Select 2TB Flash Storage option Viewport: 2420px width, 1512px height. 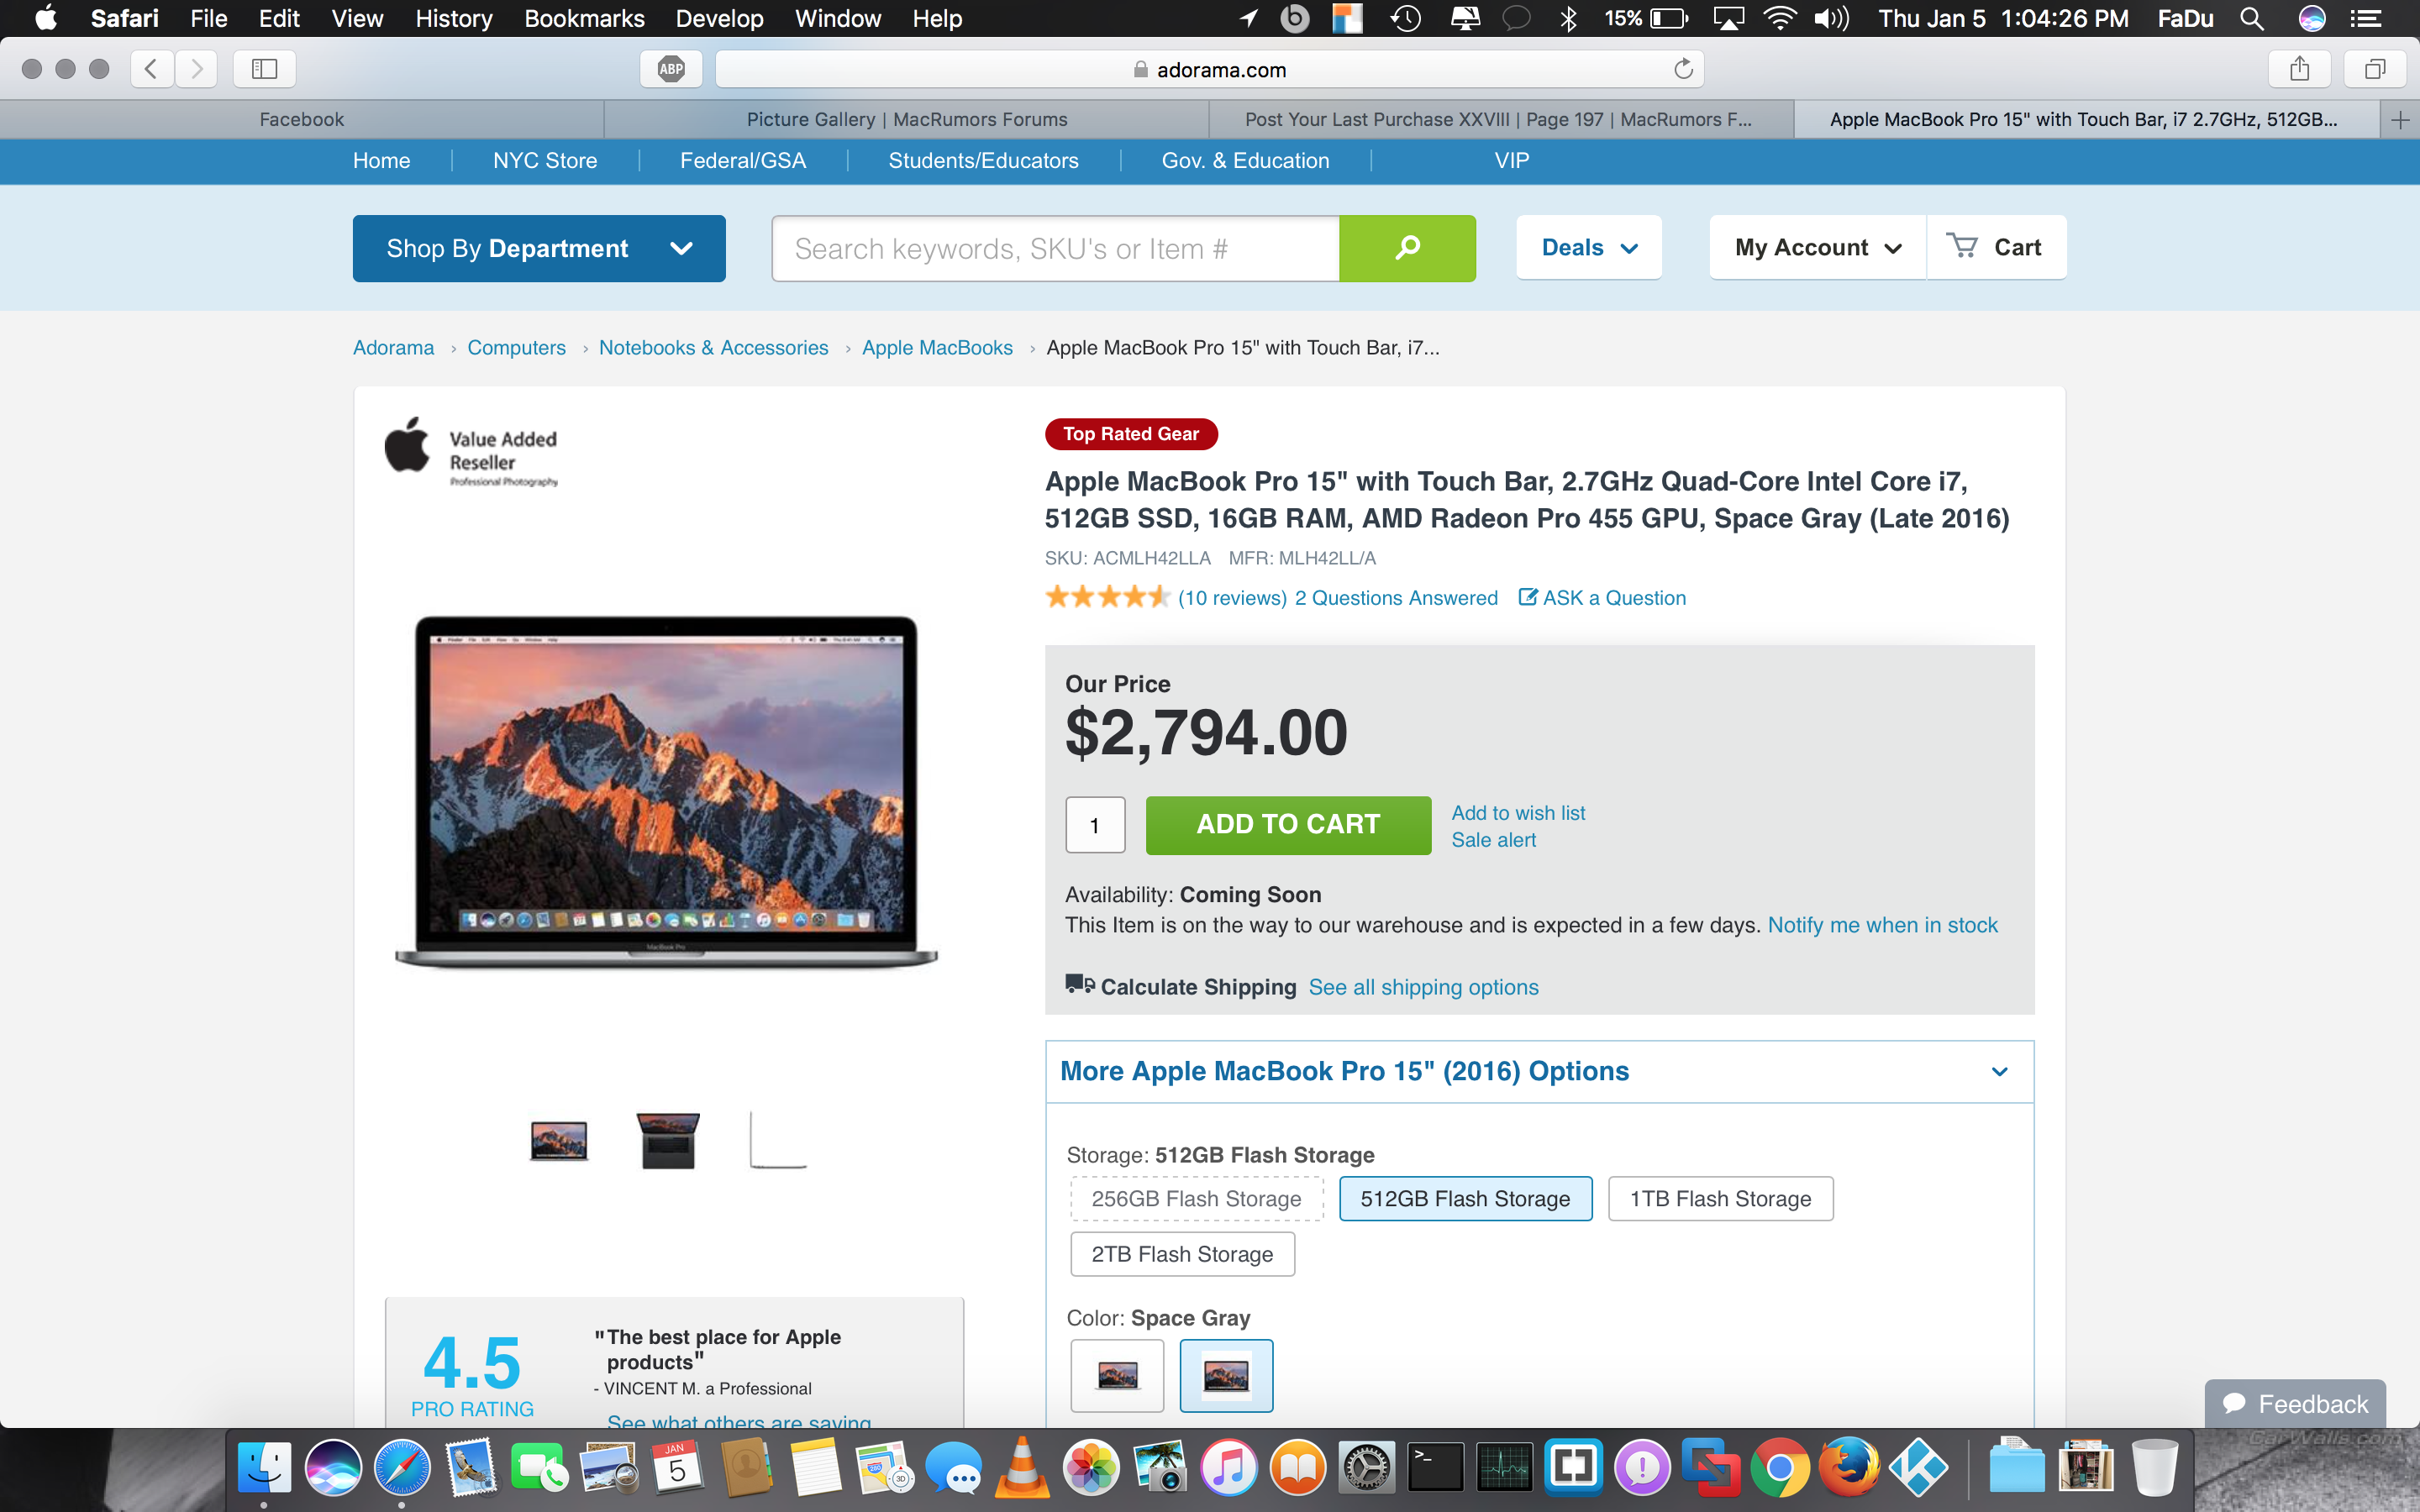(1182, 1254)
